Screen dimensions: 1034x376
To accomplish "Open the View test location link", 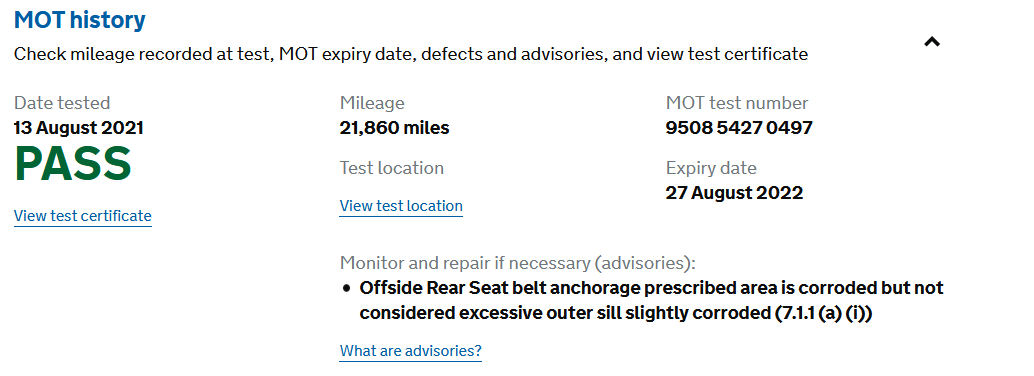I will tap(401, 206).
